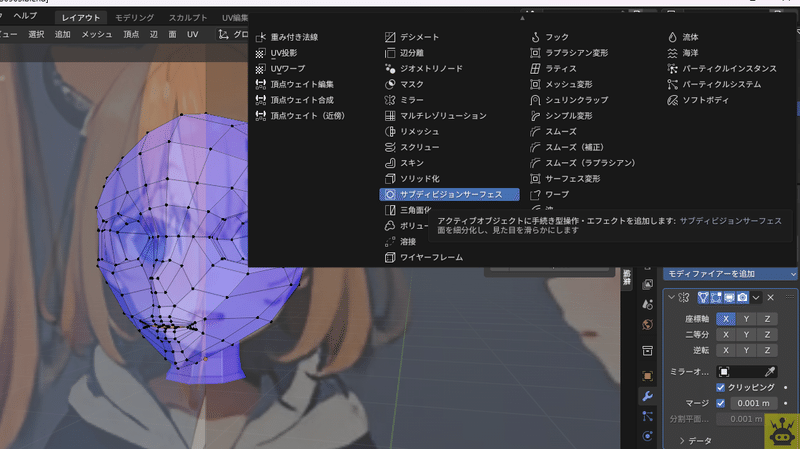Expand the データ section
The width and height of the screenshot is (800, 449).
coord(695,441)
